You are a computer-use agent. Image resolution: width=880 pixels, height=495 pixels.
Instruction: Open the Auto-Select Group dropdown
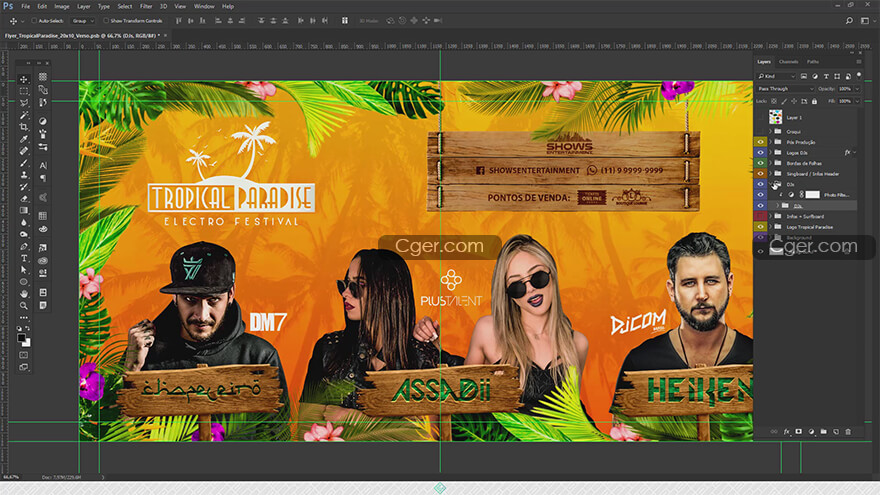83,21
